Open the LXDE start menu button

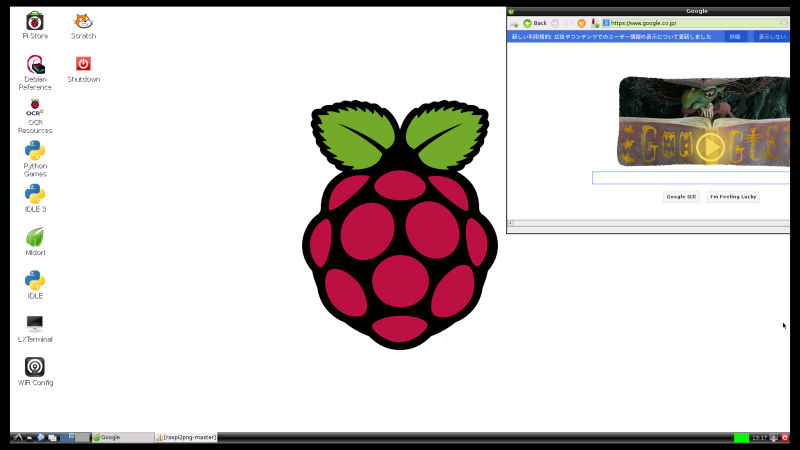point(17,437)
